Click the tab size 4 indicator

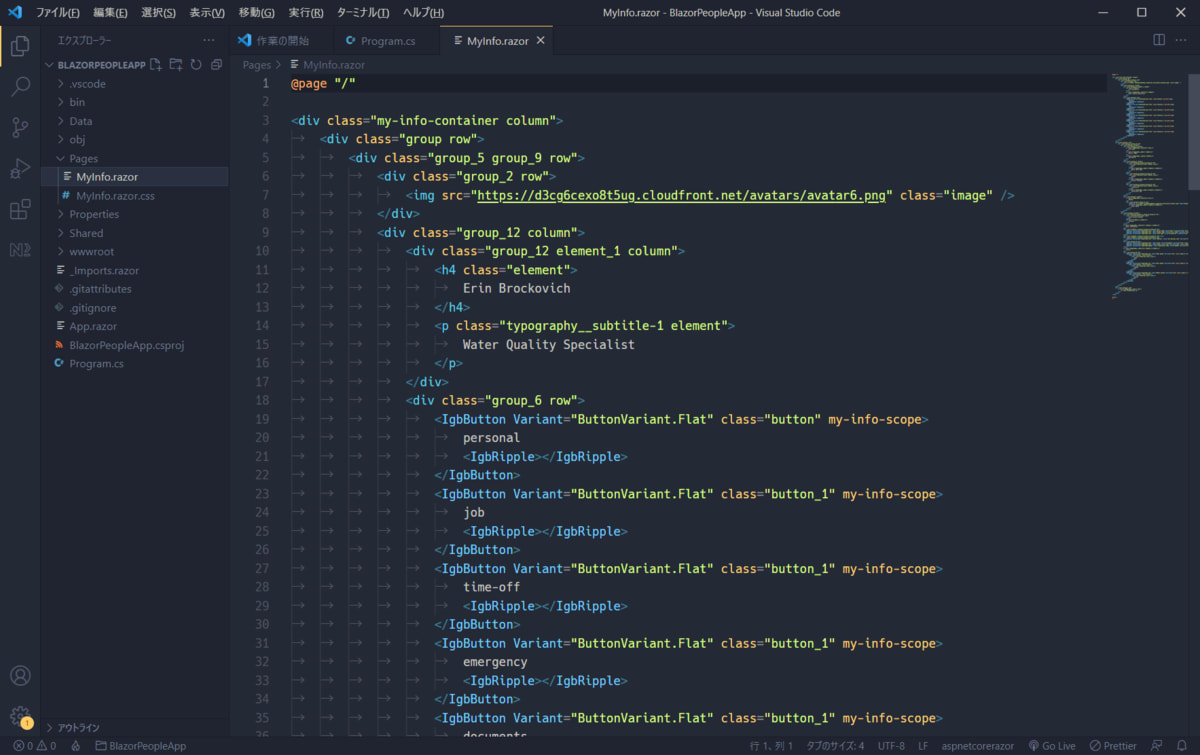click(x=836, y=746)
